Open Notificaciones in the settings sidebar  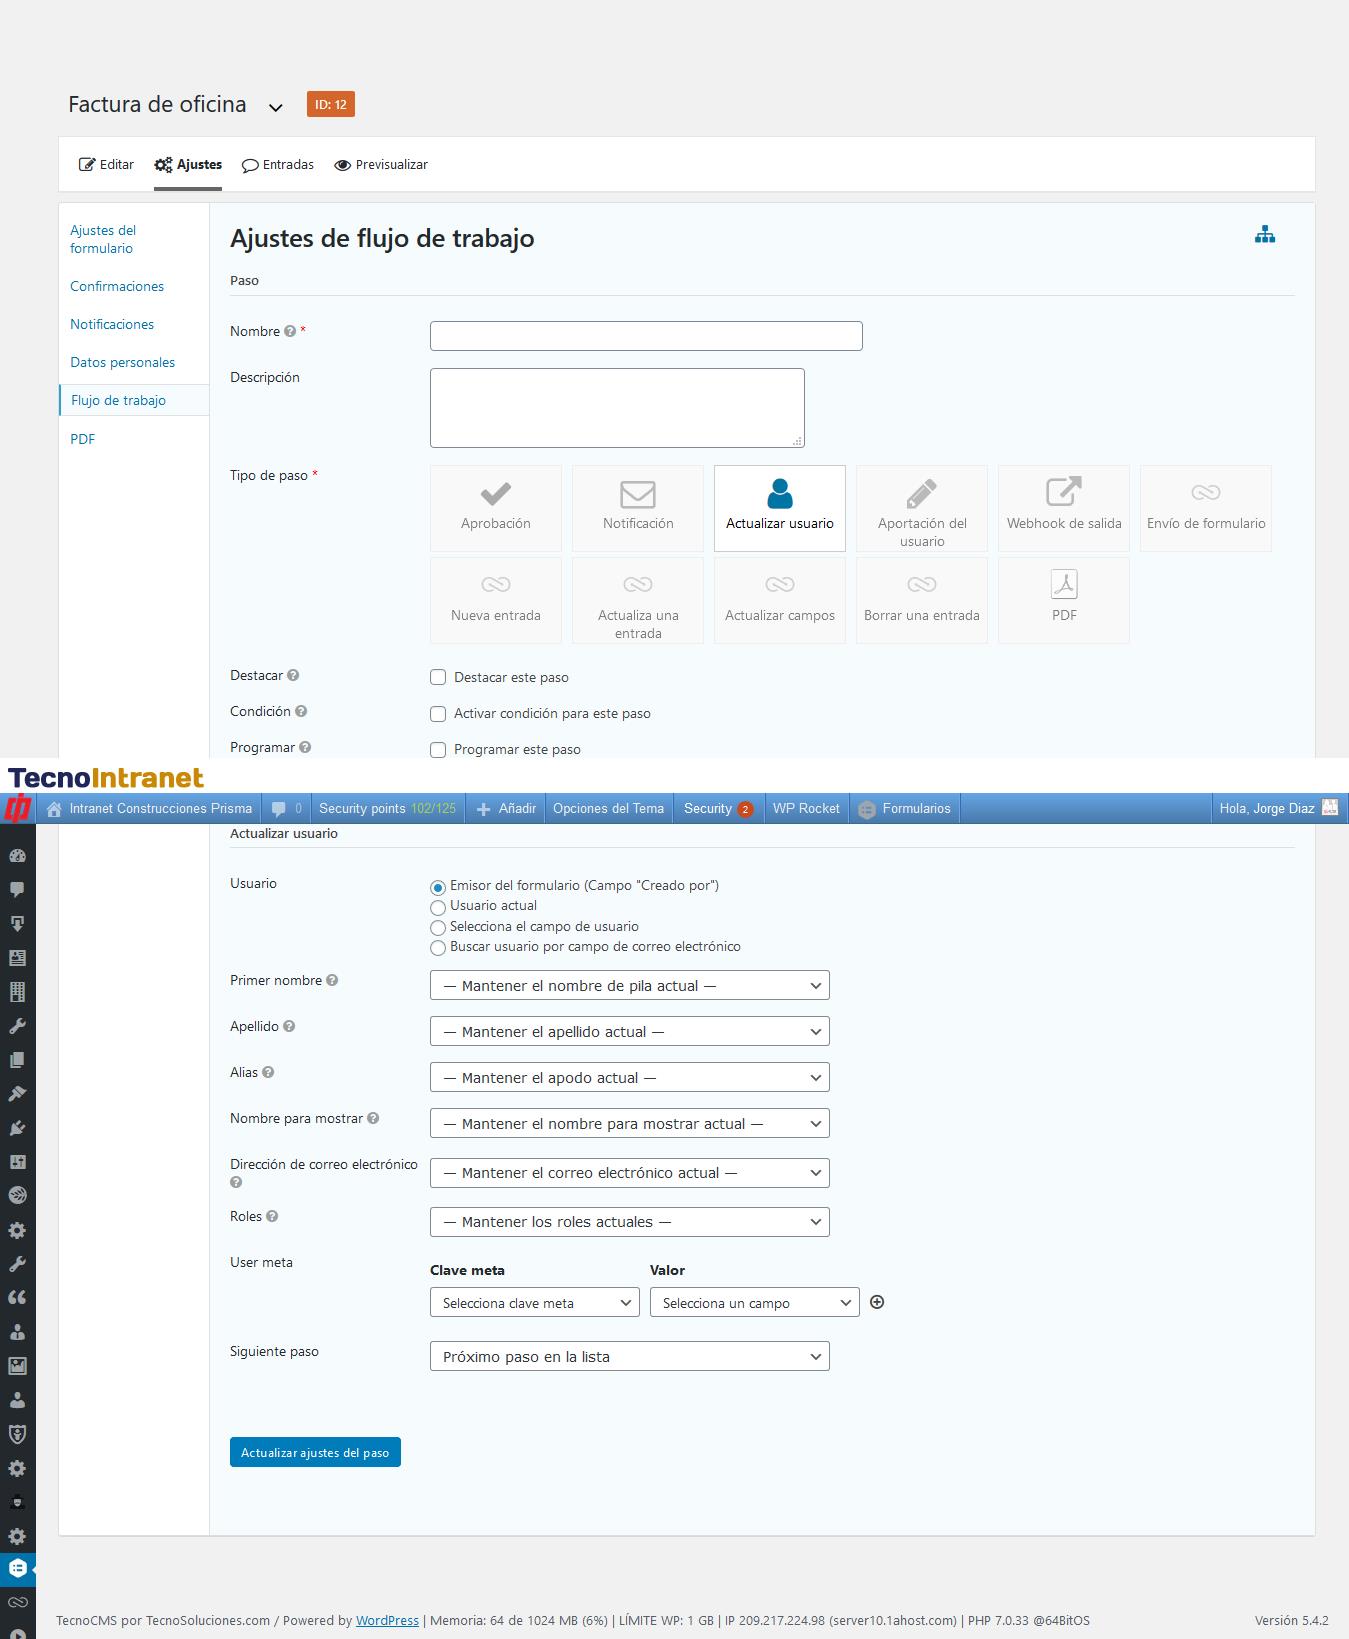coord(112,325)
